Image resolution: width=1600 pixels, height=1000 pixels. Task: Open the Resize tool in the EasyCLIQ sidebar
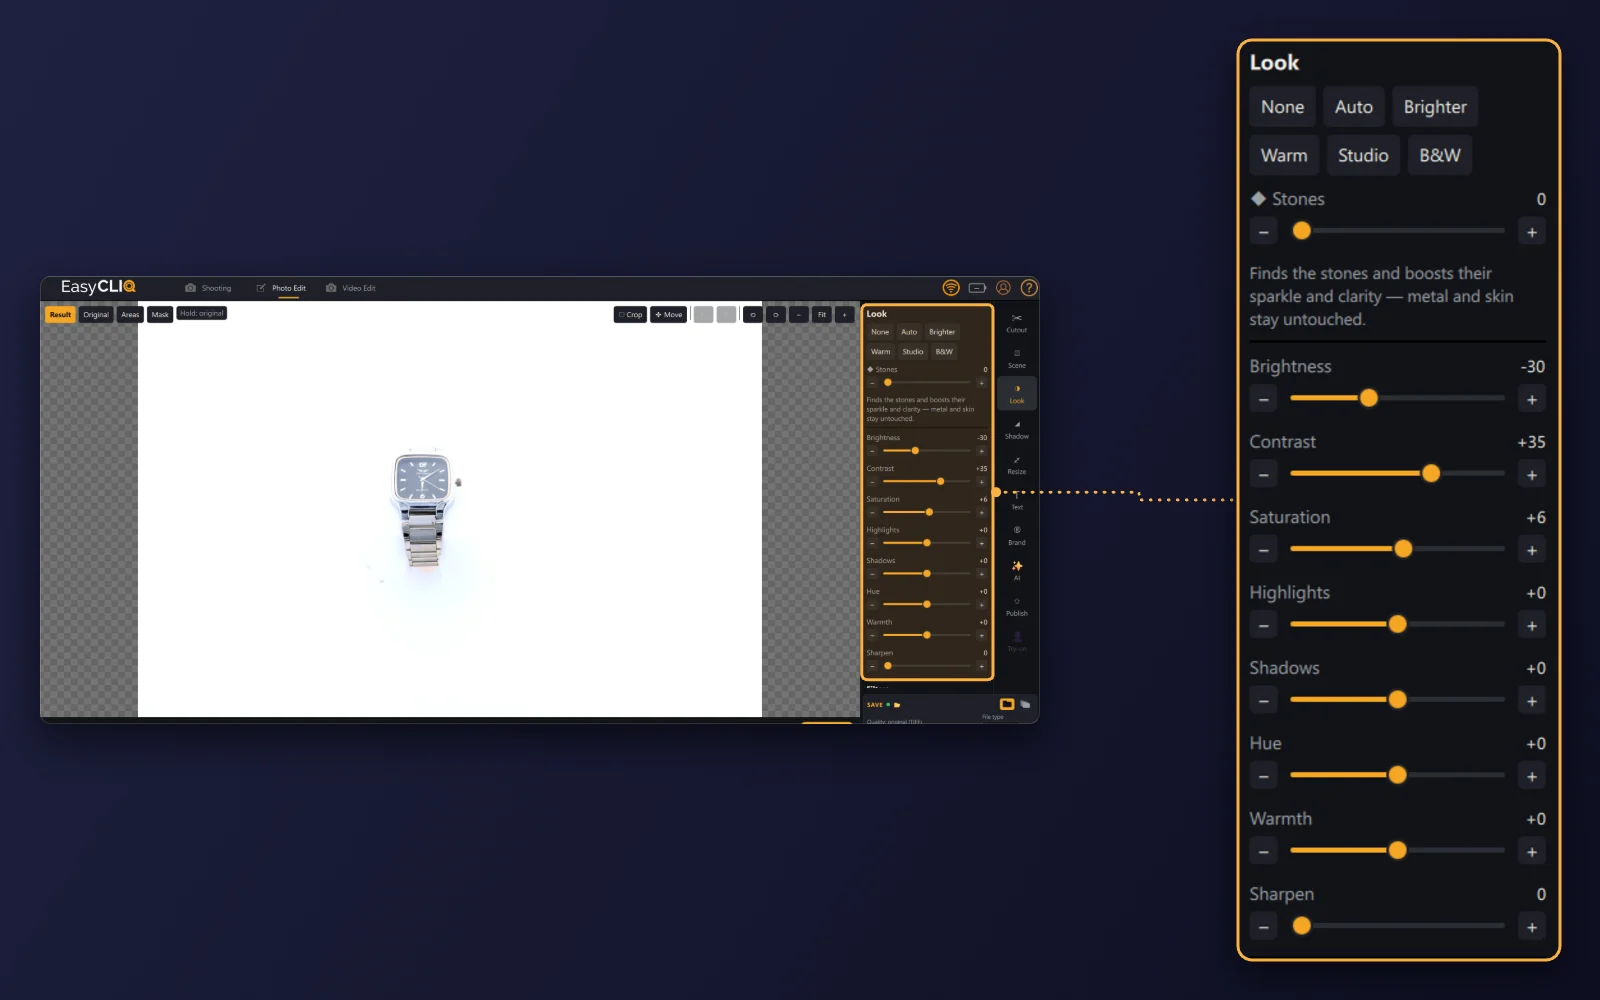[1016, 465]
